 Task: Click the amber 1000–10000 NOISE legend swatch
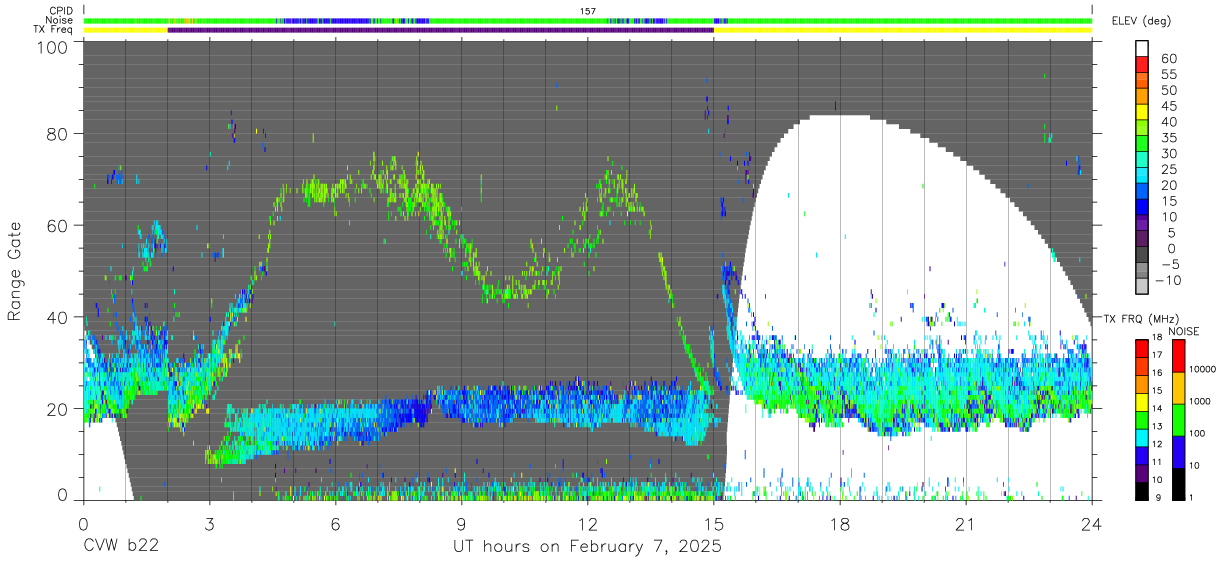pyautogui.click(x=1177, y=387)
